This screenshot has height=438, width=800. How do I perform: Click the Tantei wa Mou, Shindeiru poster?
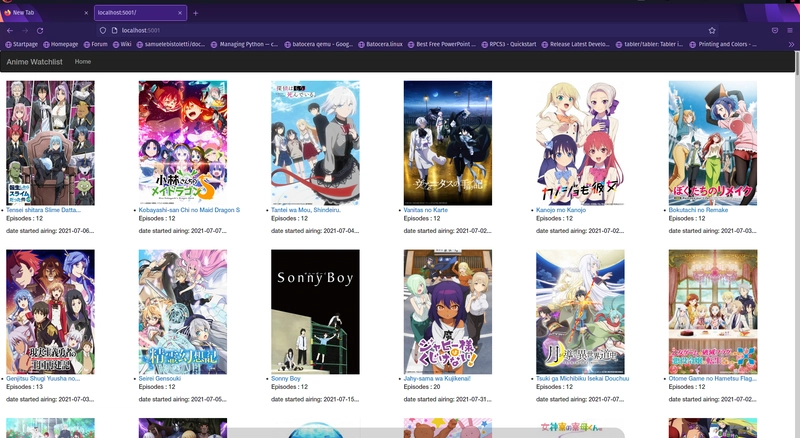[315, 143]
